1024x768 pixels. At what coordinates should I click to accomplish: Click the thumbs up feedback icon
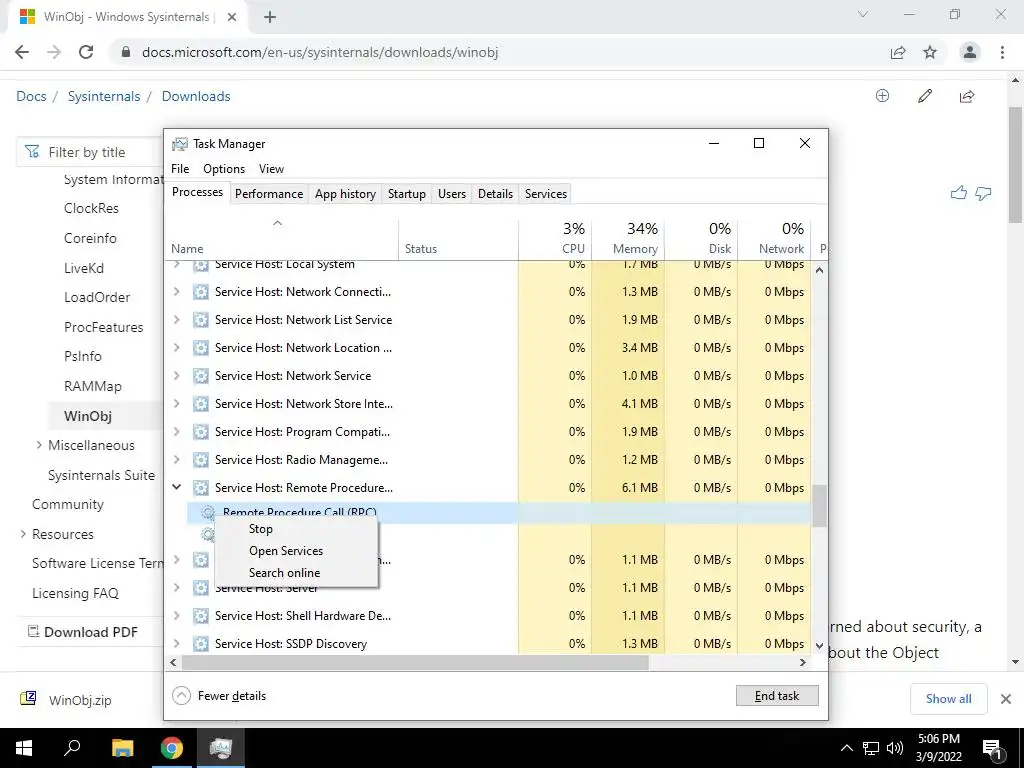959,193
